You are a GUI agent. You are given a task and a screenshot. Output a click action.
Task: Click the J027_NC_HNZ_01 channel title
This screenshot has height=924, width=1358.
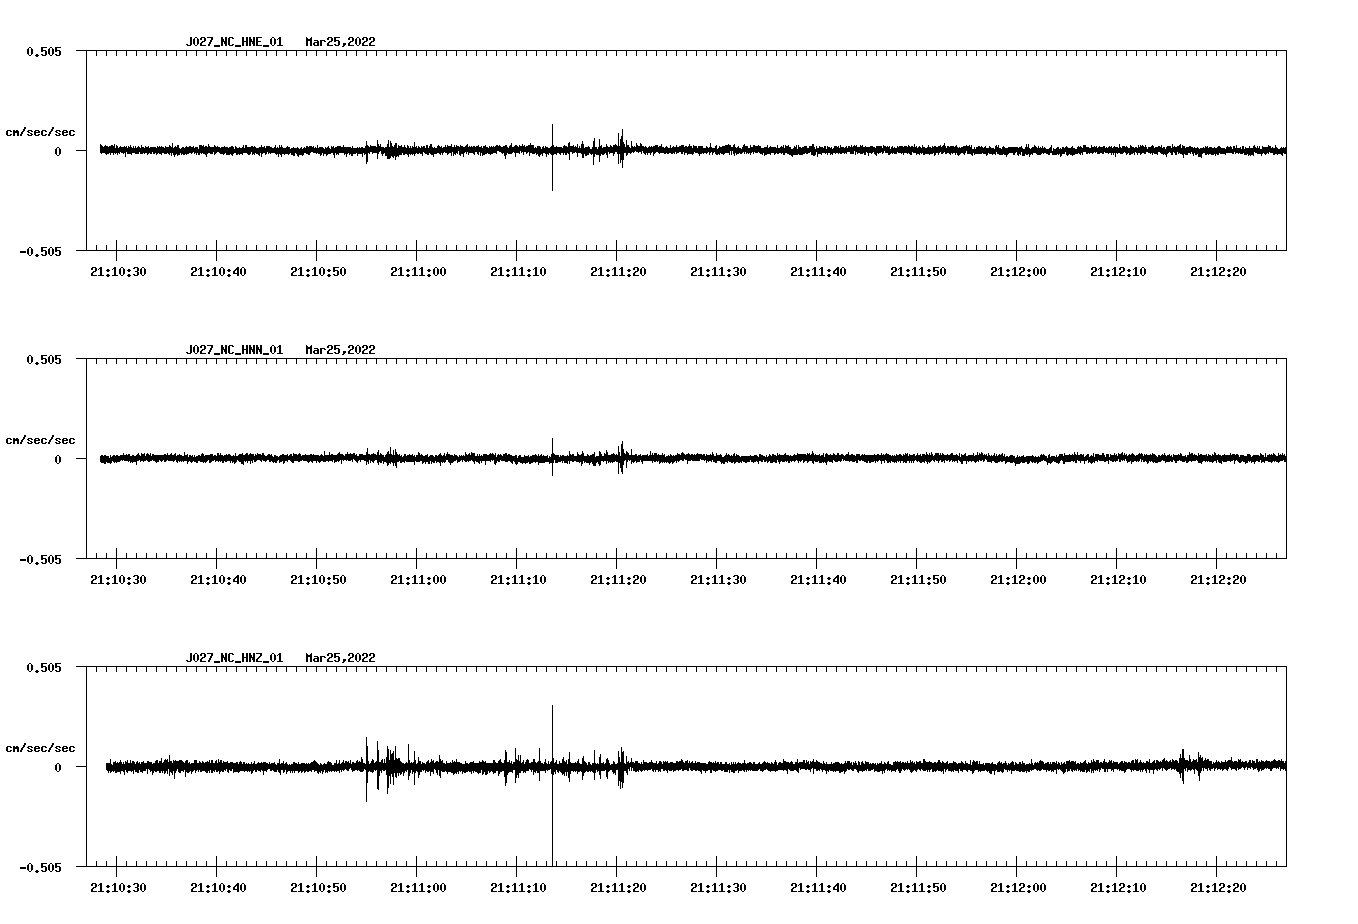click(234, 658)
